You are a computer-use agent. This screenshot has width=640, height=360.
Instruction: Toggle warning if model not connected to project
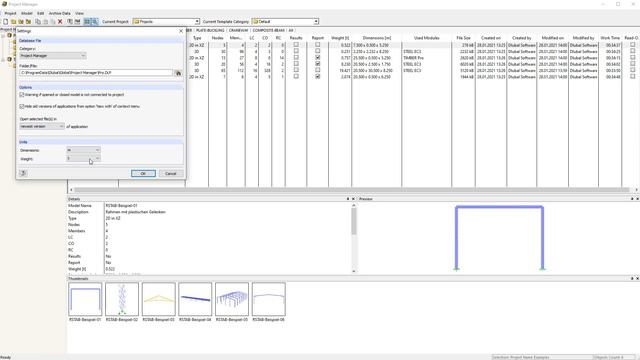pyautogui.click(x=22, y=95)
